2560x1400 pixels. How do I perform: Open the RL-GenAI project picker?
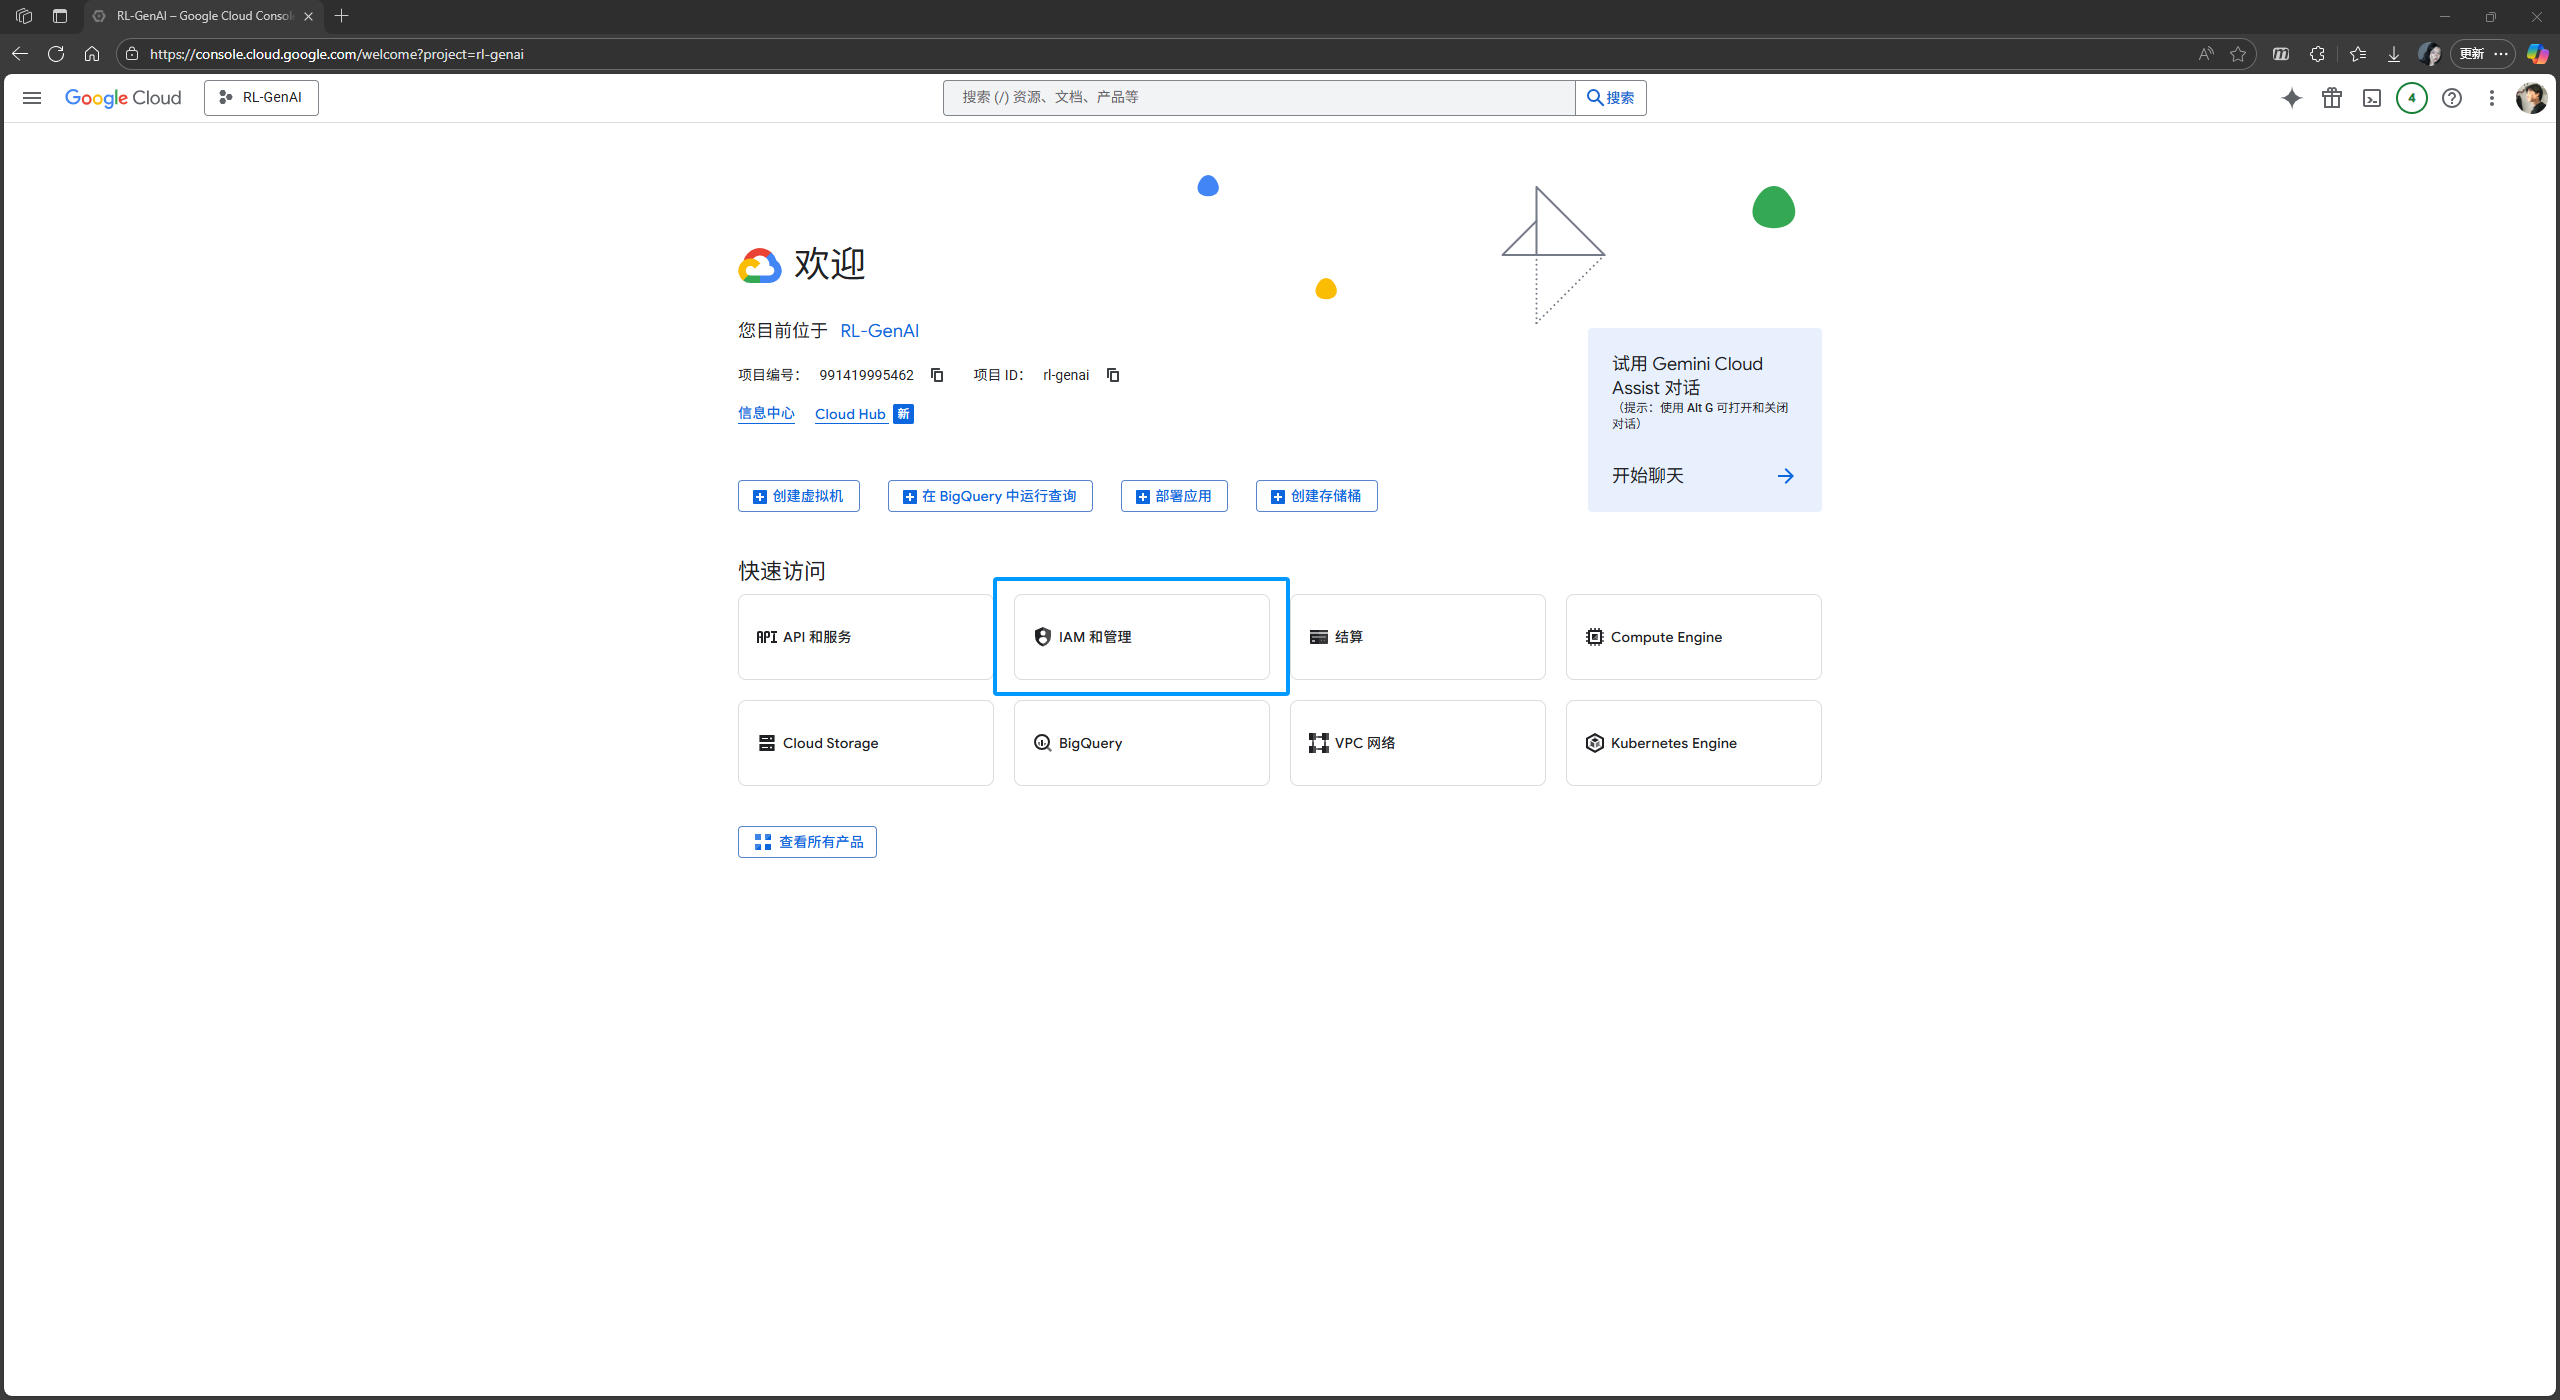point(261,98)
